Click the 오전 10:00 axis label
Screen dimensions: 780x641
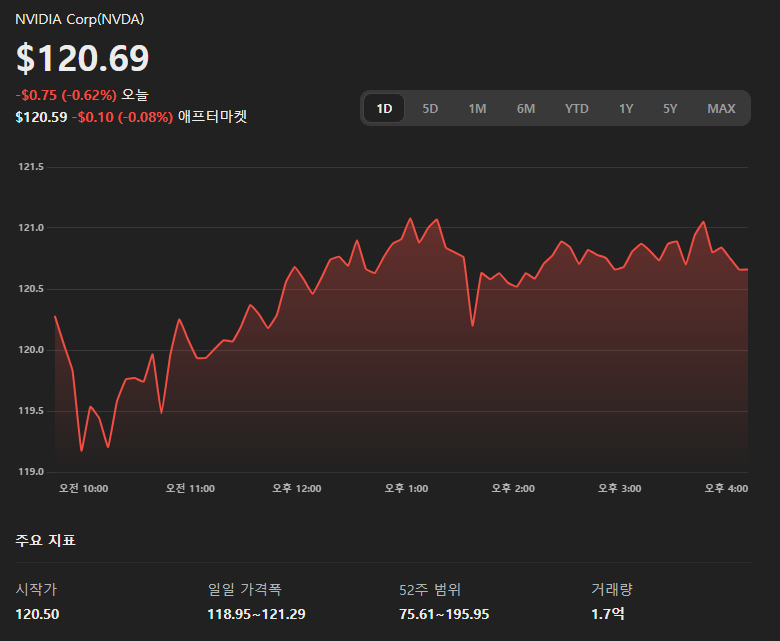[84, 489]
